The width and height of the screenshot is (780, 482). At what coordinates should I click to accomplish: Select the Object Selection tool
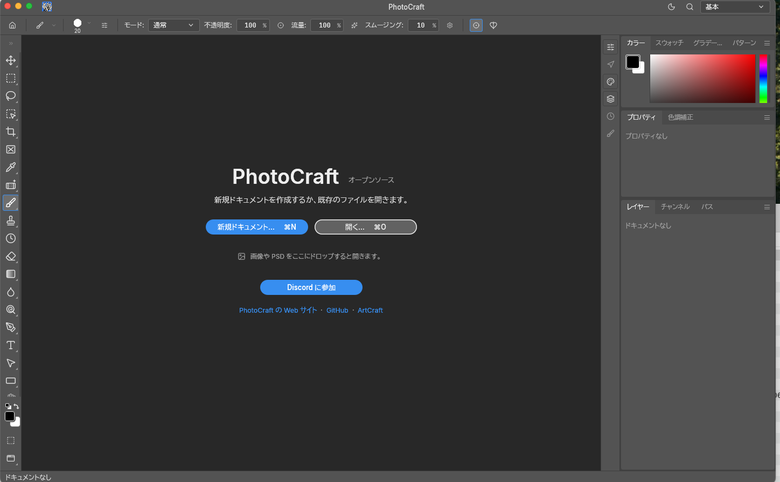10,114
